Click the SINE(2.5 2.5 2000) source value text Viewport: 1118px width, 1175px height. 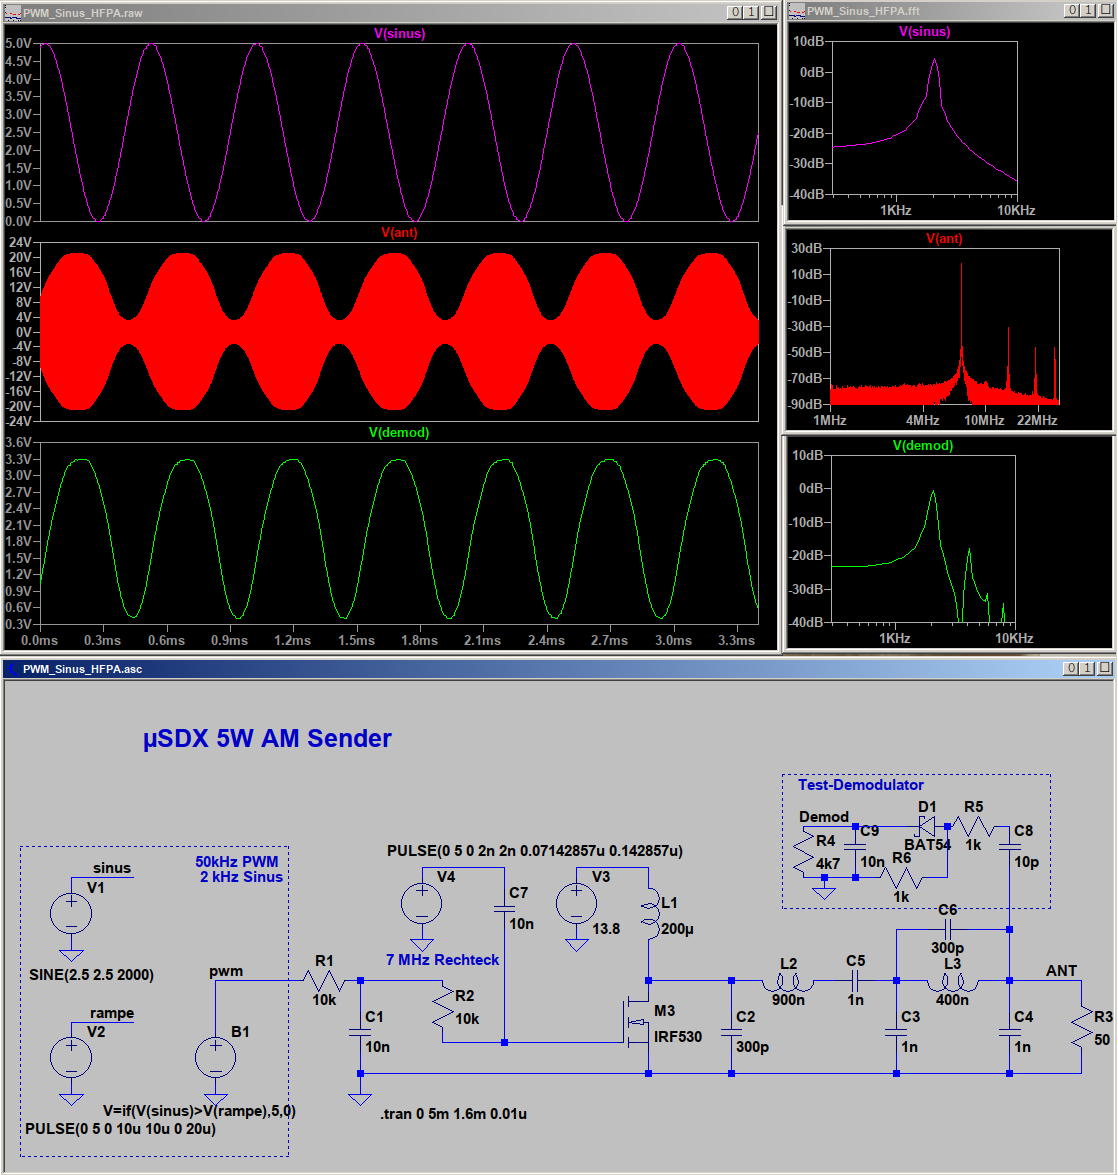tap(92, 975)
